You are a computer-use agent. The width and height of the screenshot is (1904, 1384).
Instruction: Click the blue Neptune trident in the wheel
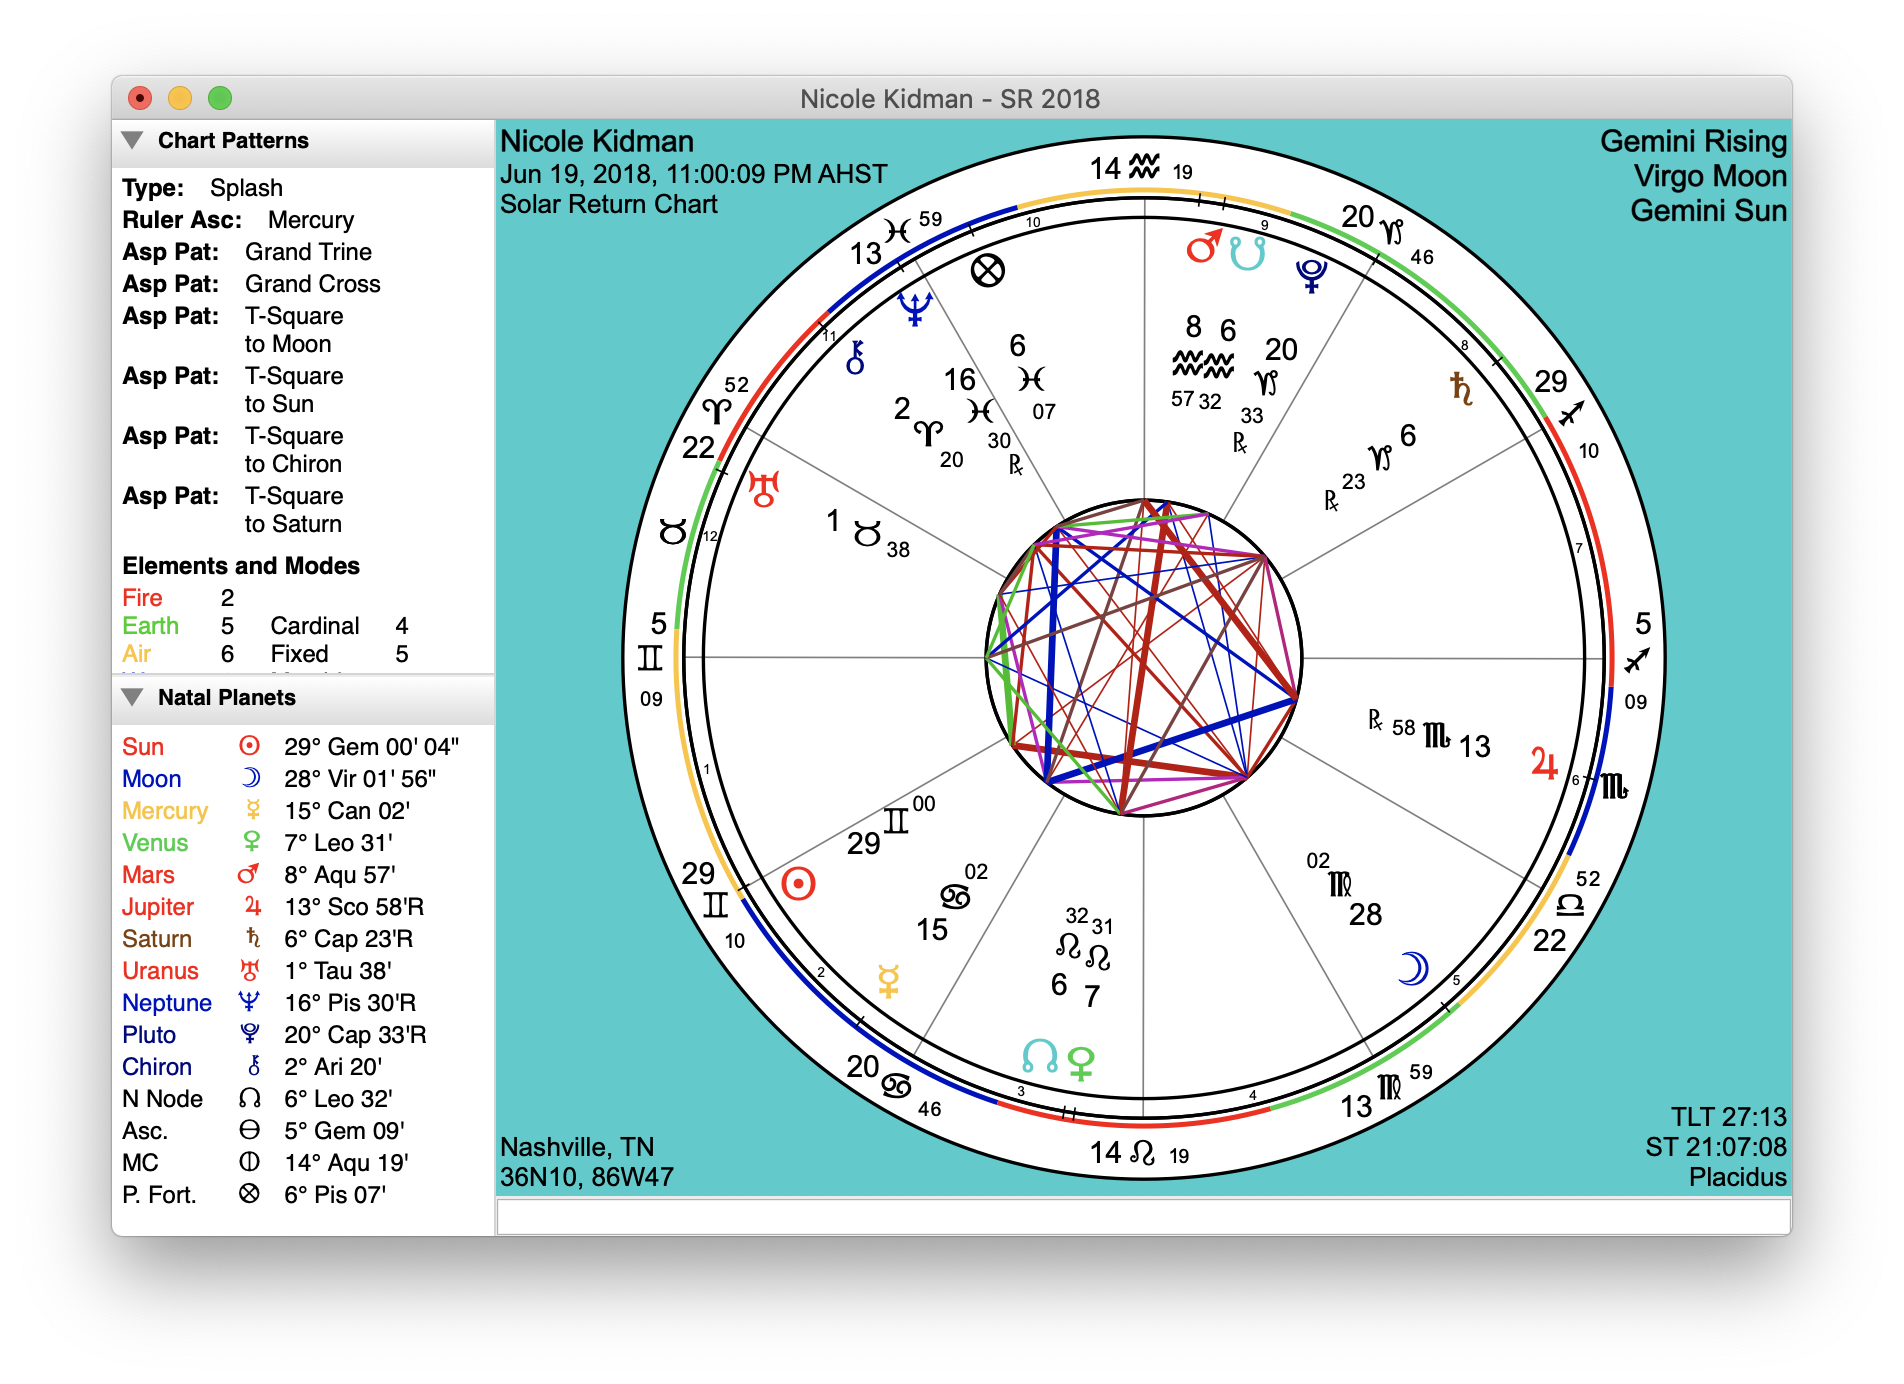click(914, 307)
